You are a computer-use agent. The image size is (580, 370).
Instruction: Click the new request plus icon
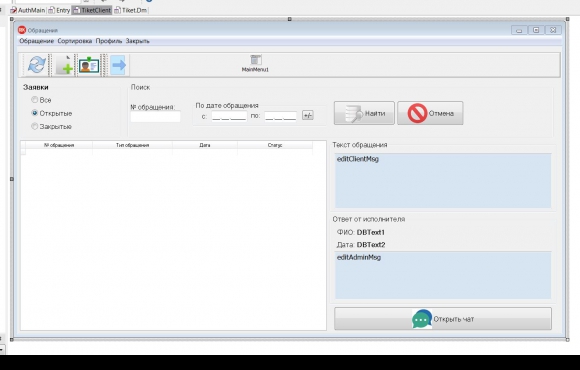(64, 65)
